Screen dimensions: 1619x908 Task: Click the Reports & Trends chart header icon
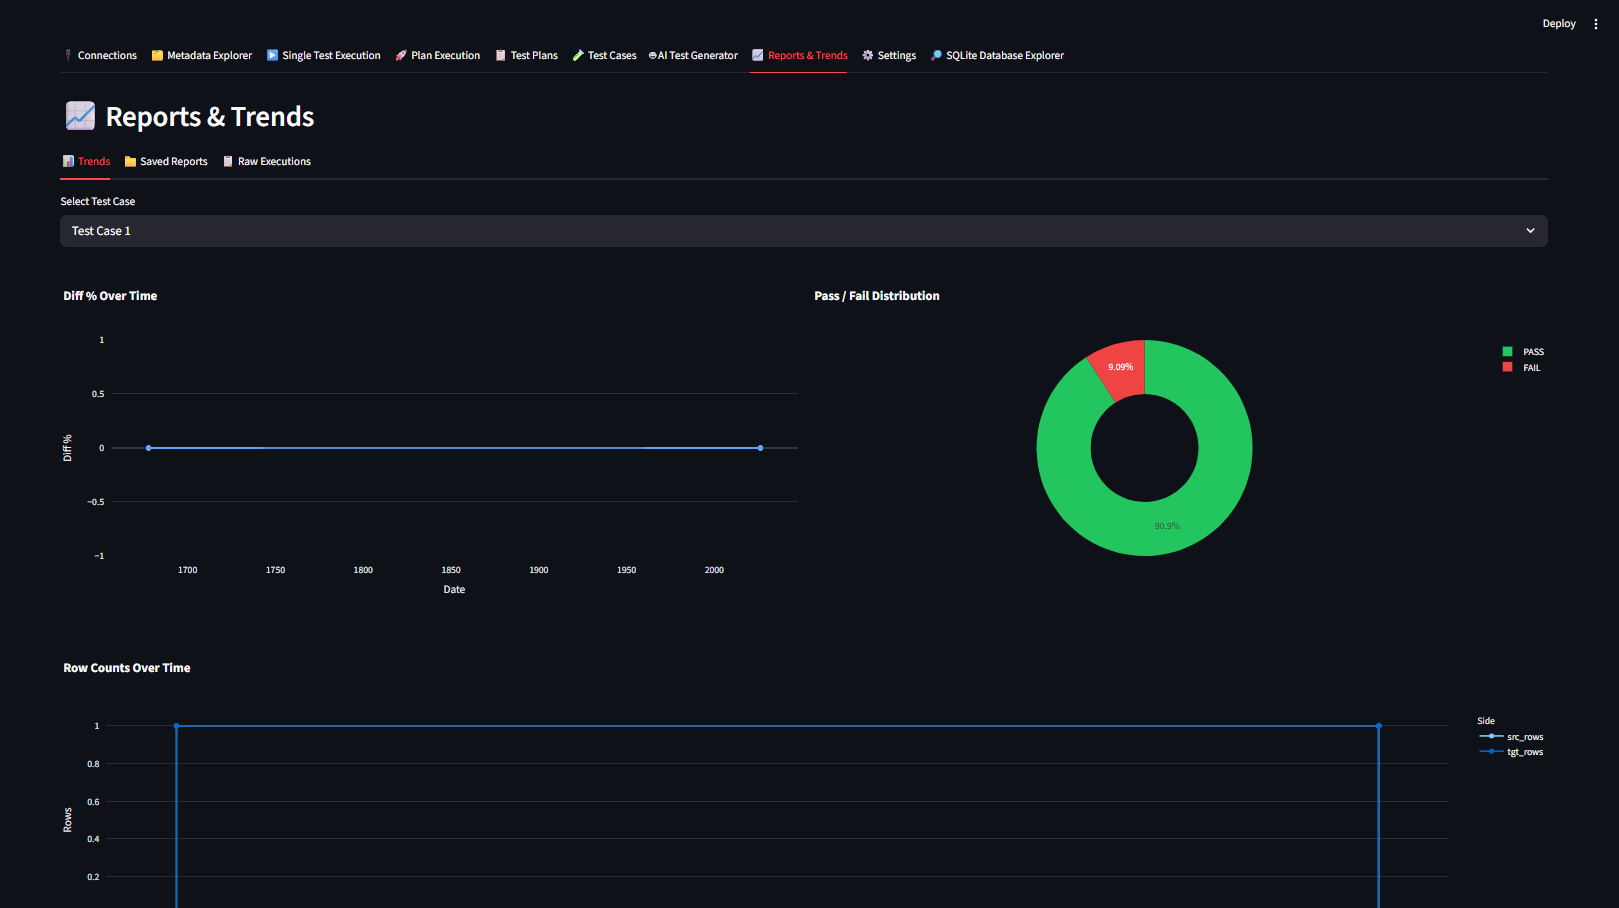click(x=79, y=115)
